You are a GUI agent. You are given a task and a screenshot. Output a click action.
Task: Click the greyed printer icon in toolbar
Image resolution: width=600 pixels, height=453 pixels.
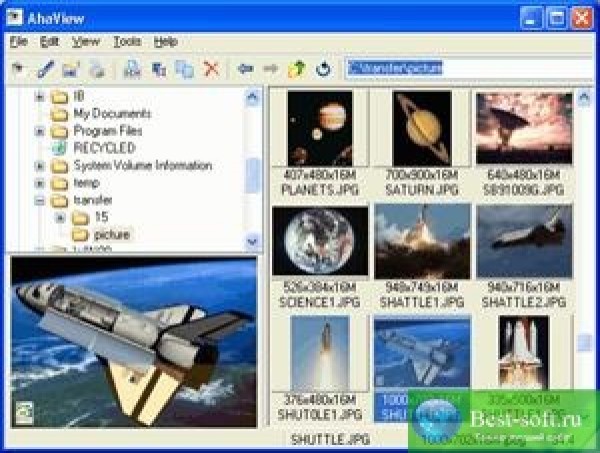coord(97,70)
